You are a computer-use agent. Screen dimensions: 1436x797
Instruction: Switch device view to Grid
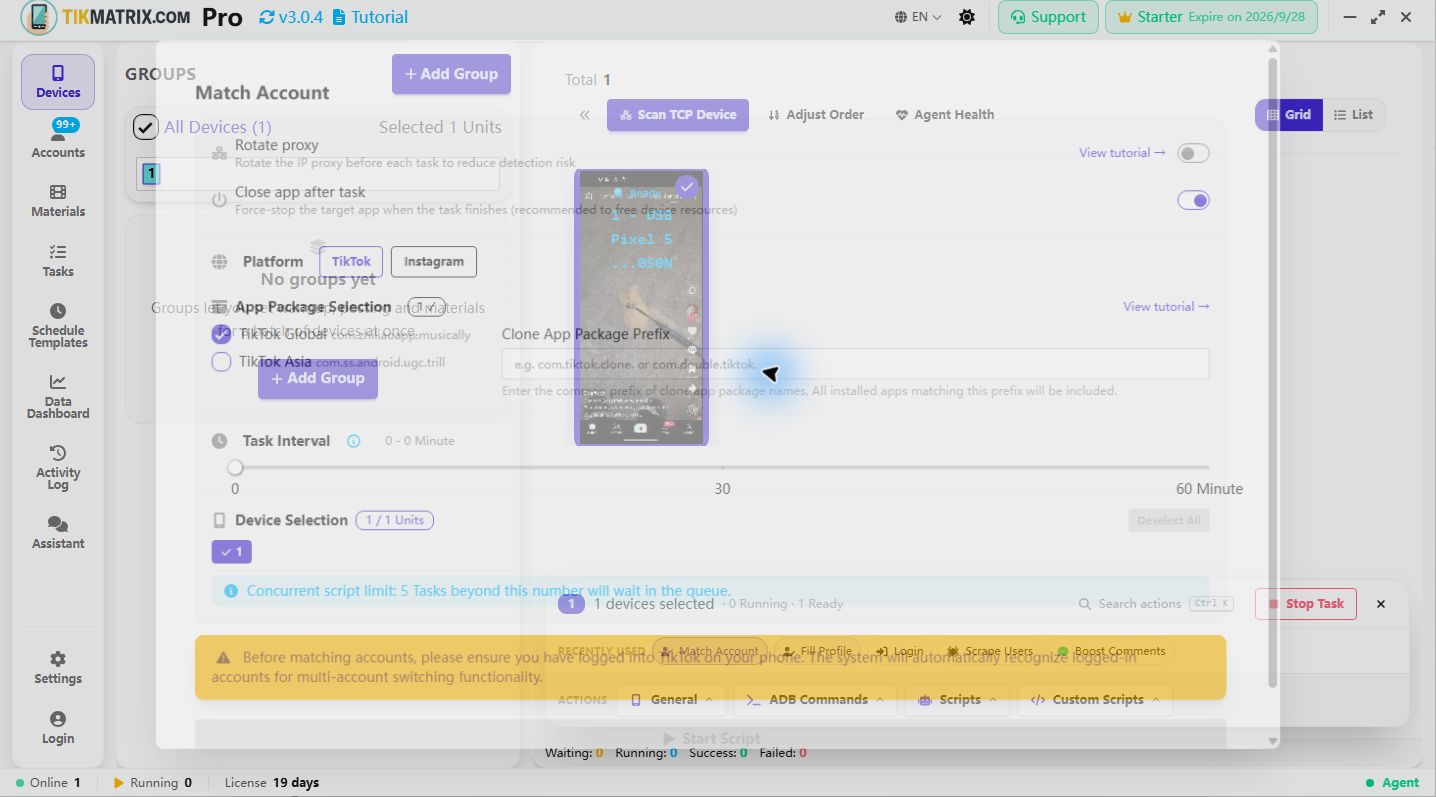point(1289,115)
